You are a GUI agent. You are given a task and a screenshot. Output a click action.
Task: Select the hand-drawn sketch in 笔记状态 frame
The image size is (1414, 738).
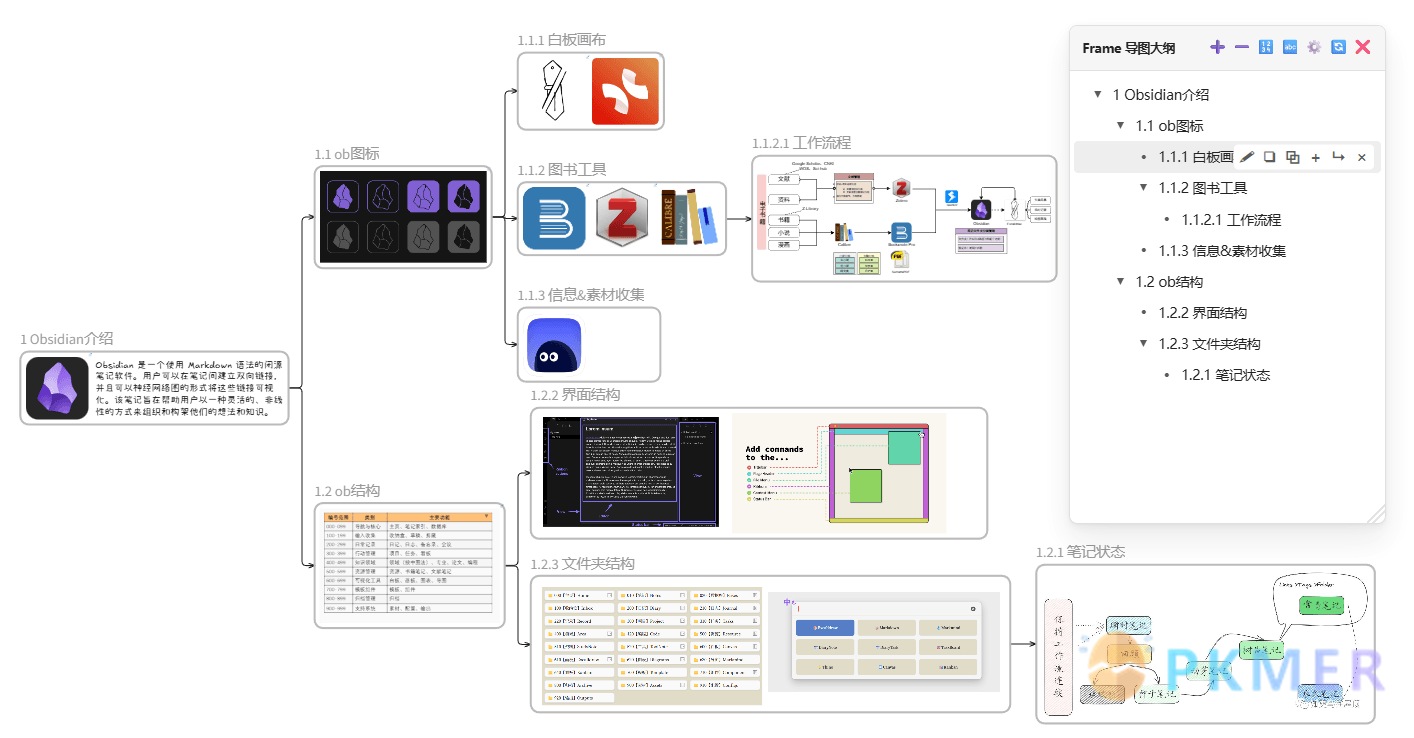tap(1205, 644)
